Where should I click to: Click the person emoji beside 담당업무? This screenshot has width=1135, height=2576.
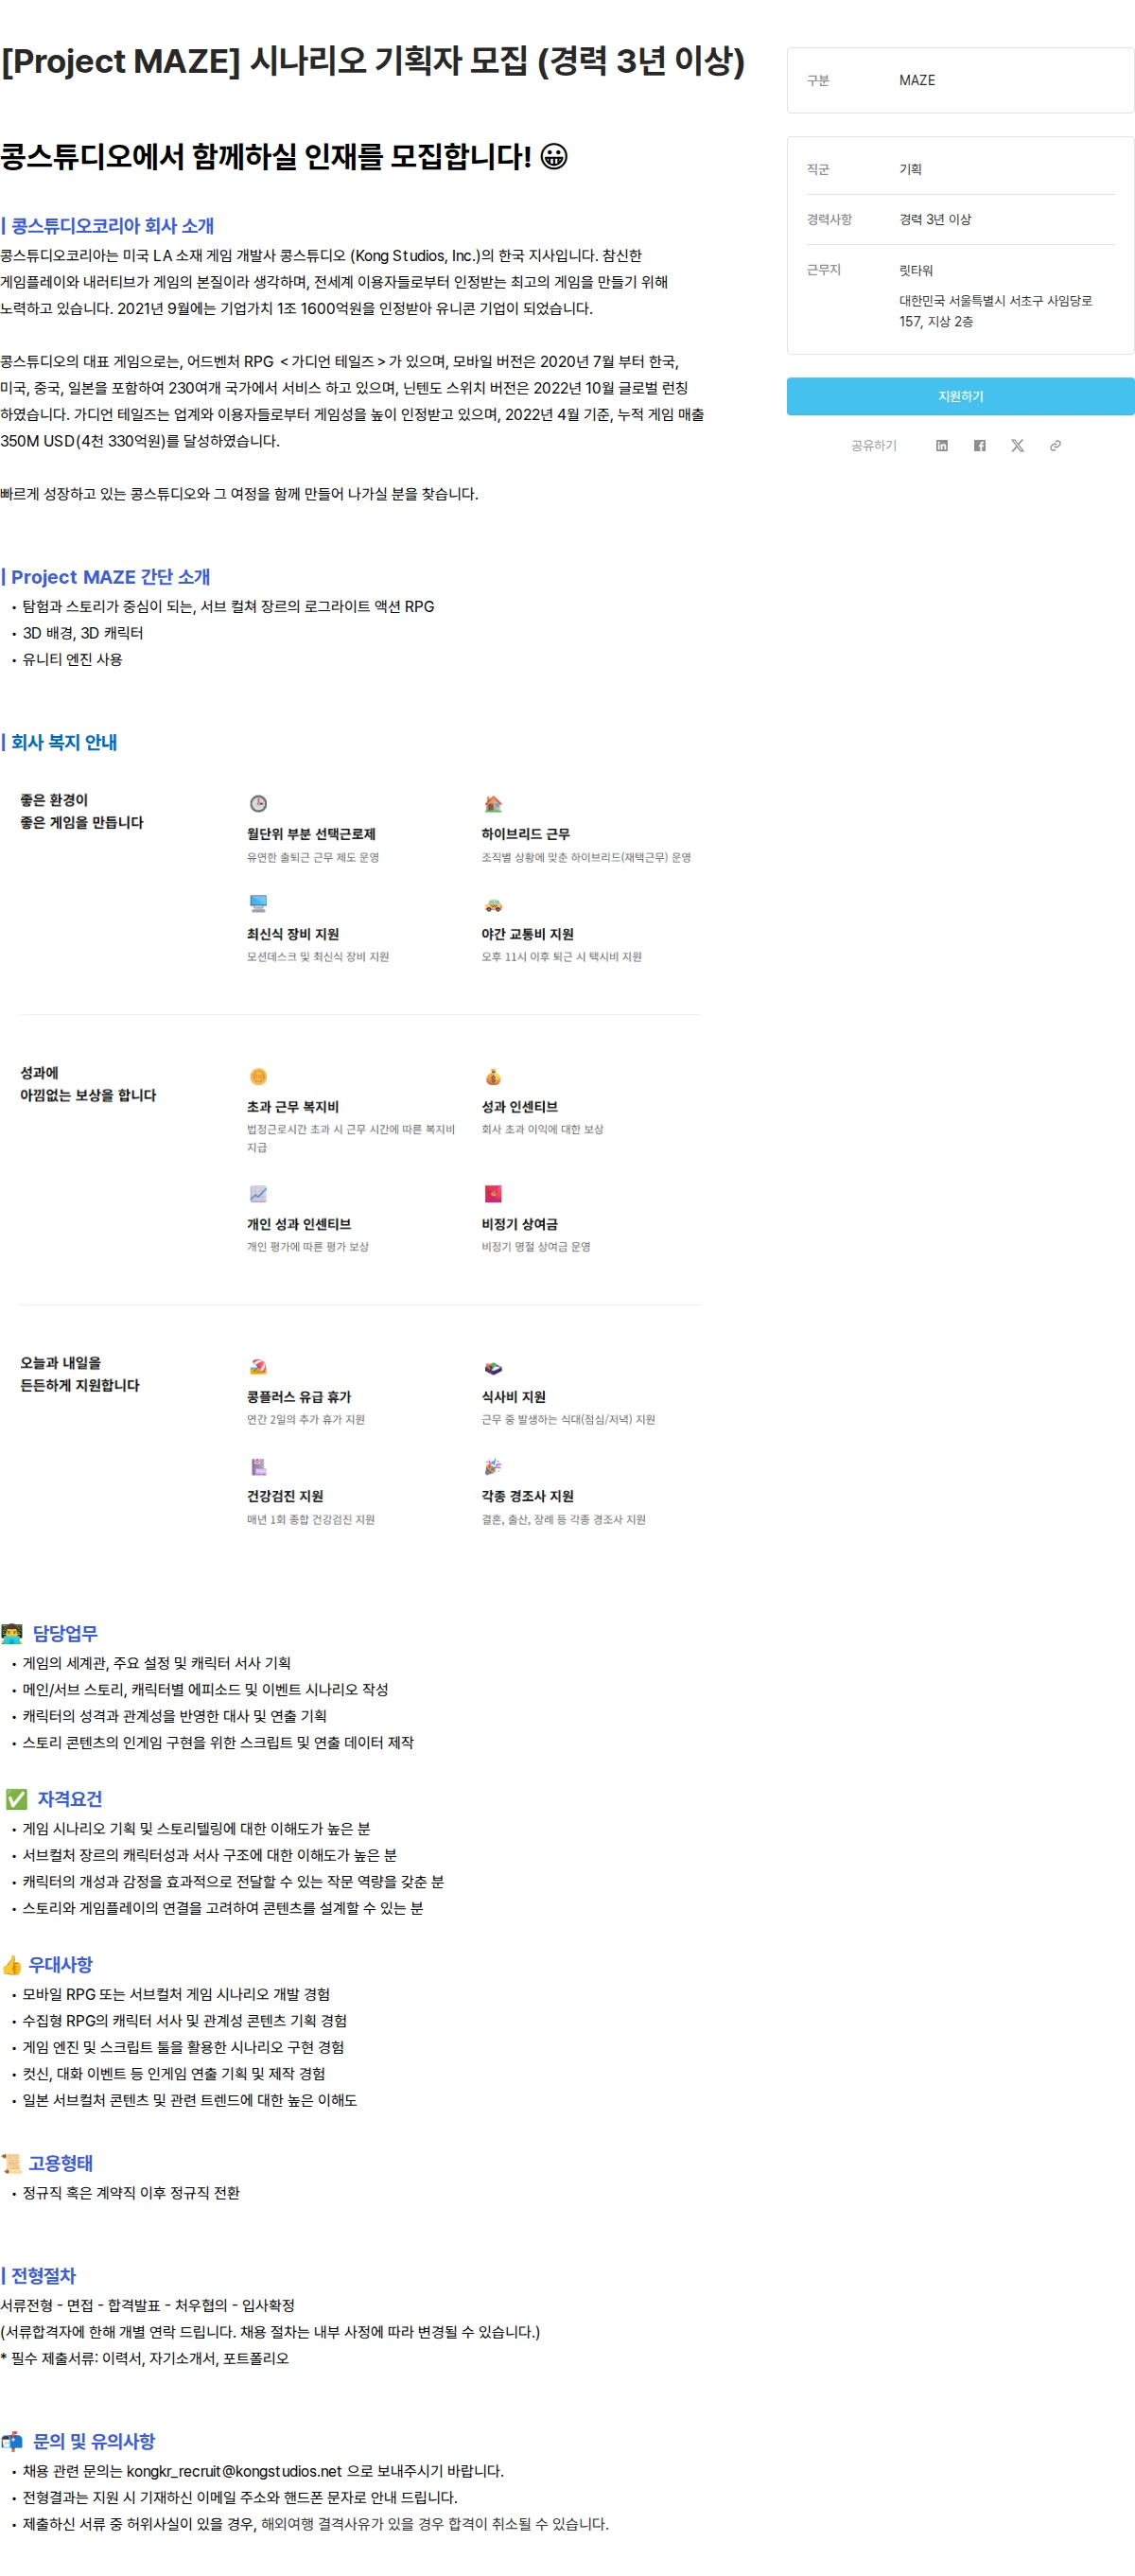12,1634
